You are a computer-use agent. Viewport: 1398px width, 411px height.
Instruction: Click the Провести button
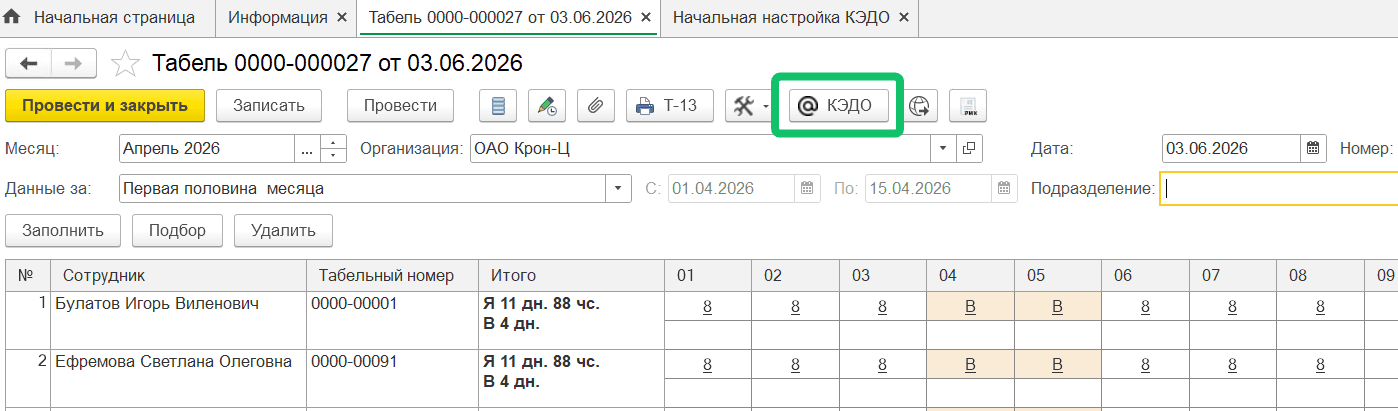pyautogui.click(x=400, y=105)
